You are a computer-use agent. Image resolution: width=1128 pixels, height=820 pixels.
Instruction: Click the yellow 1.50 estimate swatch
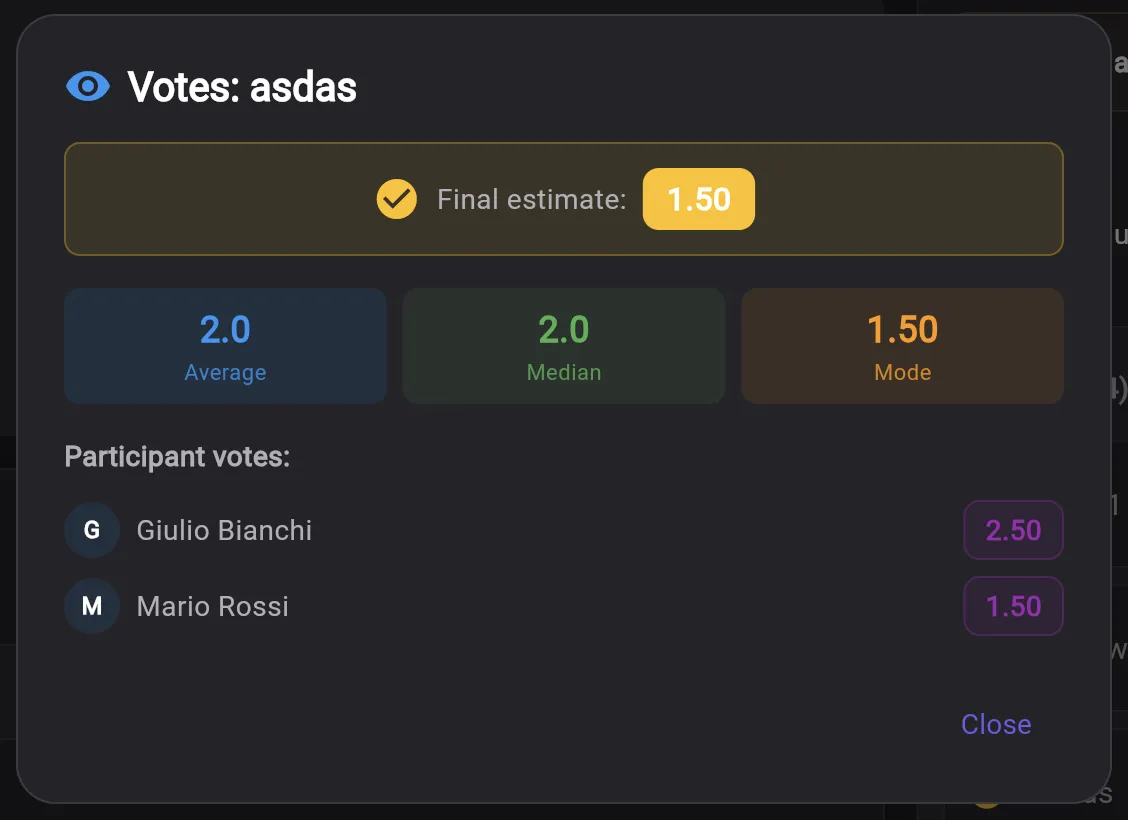point(698,199)
